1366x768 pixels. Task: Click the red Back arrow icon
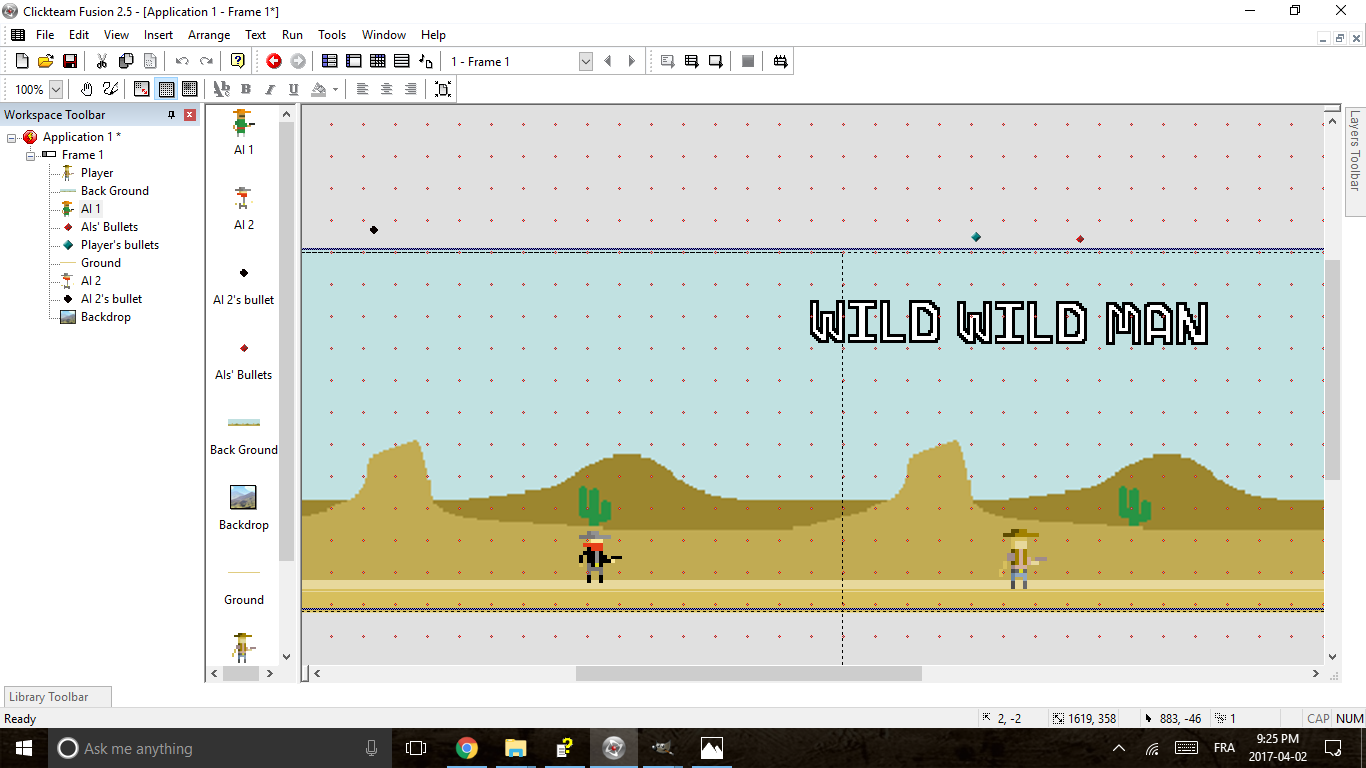pos(274,61)
